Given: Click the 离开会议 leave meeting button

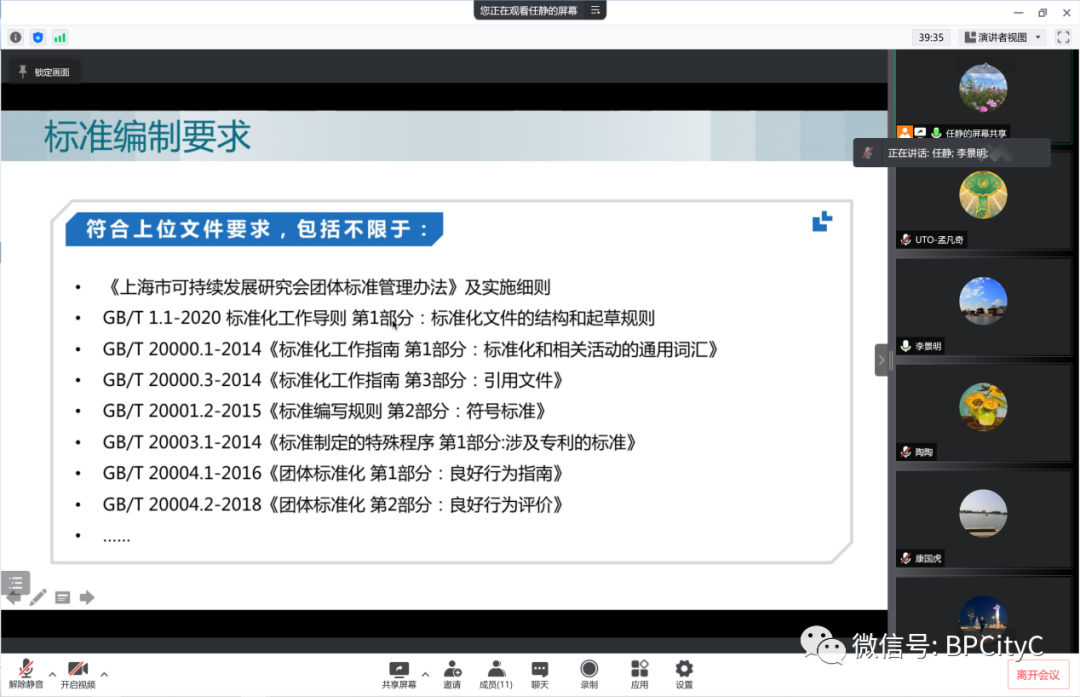Looking at the screenshot, I should tap(1038, 675).
